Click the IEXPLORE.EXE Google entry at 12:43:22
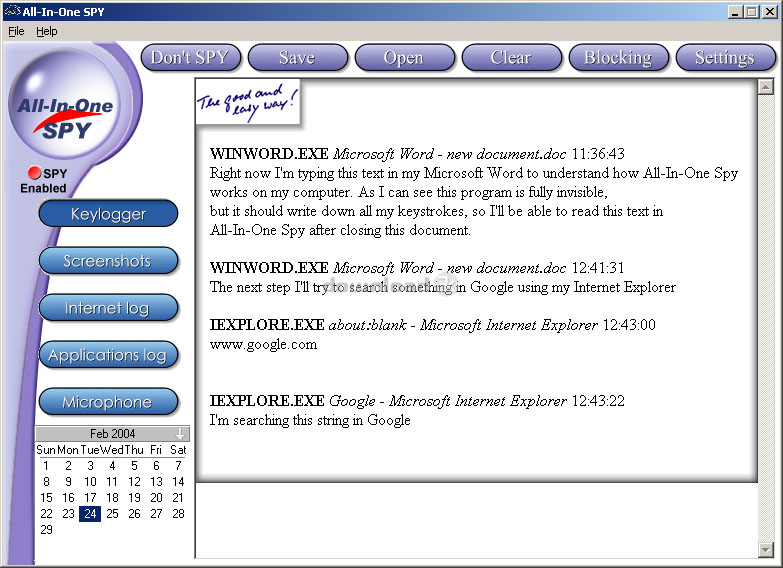 417,401
